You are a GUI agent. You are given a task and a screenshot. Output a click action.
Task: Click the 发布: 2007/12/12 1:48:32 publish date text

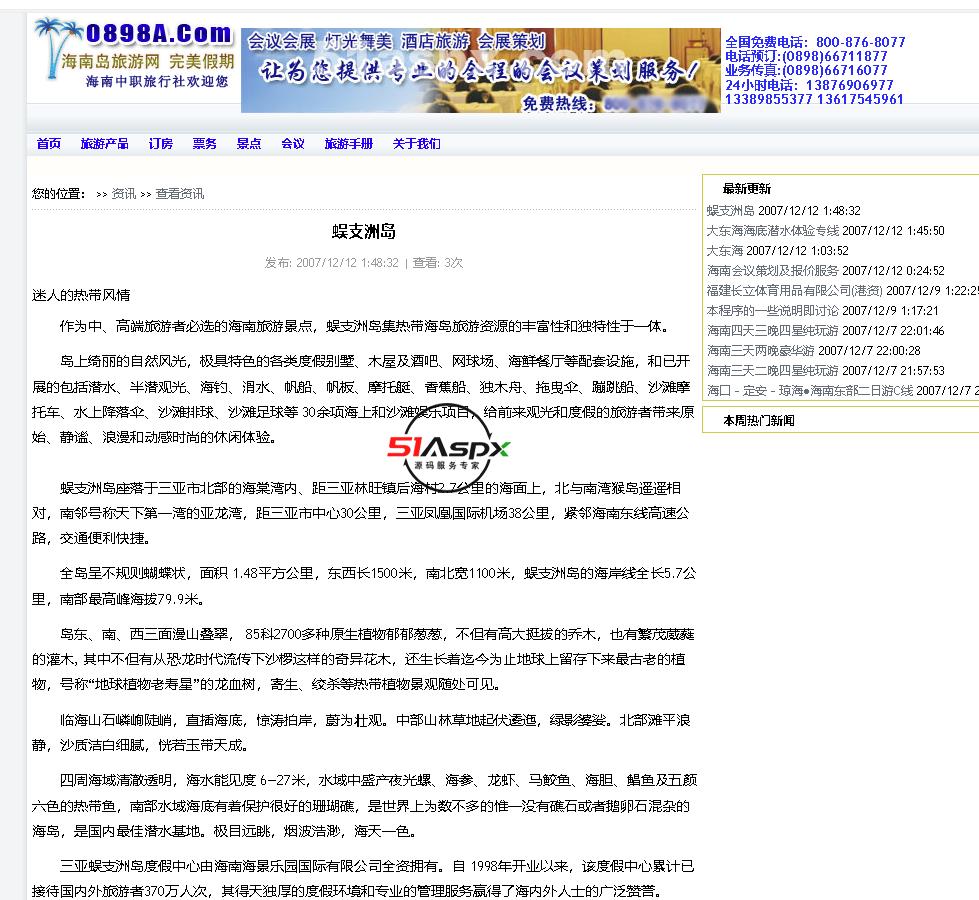click(x=332, y=263)
